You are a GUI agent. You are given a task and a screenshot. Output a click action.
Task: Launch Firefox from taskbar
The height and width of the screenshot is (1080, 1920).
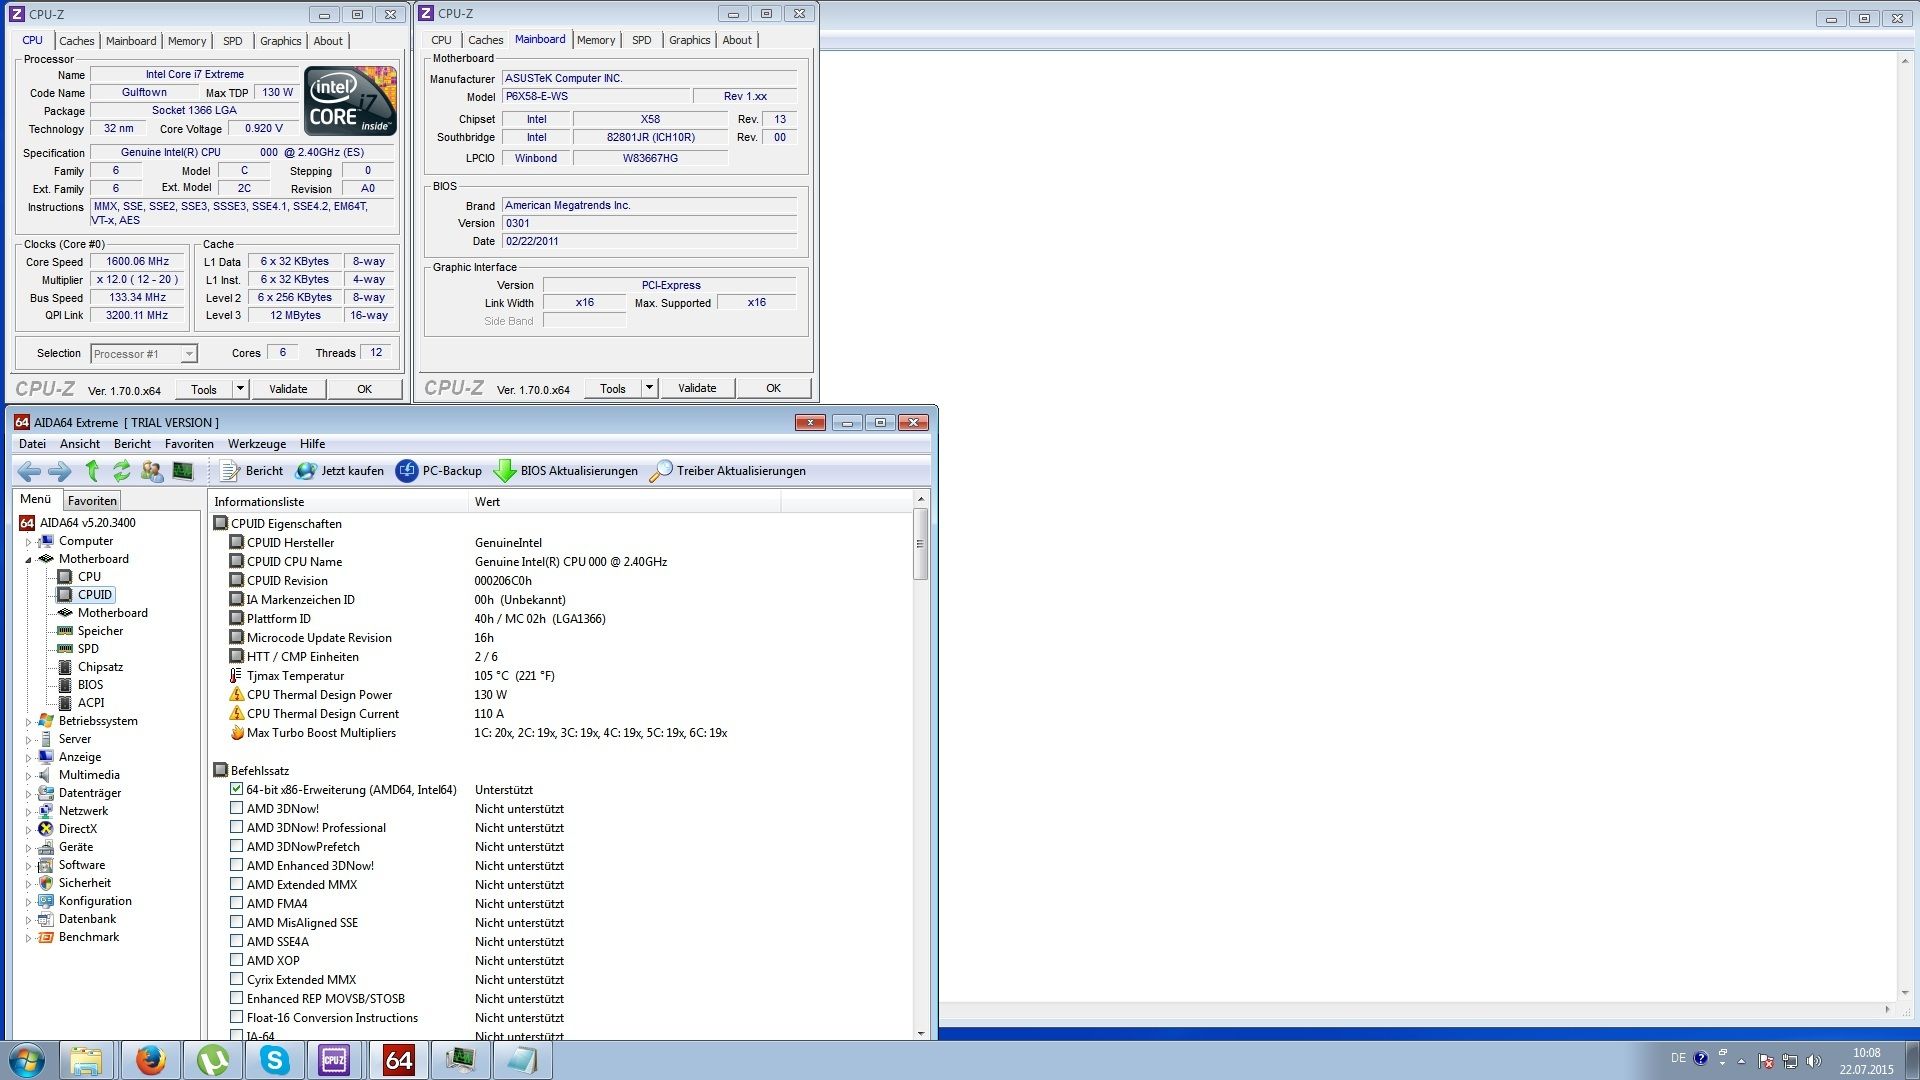tap(150, 1060)
